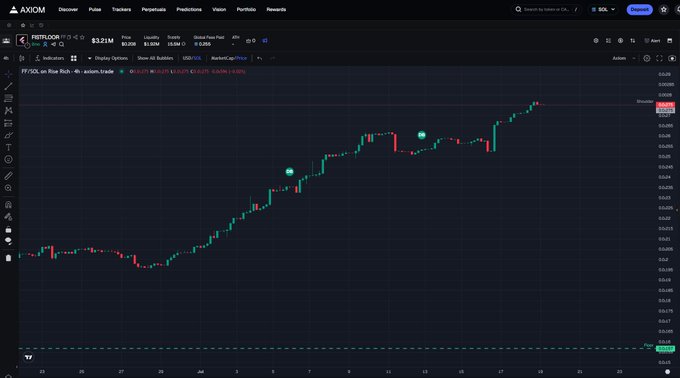The image size is (680, 378).
Task: Select the pattern drawing tool
Action: point(8,111)
